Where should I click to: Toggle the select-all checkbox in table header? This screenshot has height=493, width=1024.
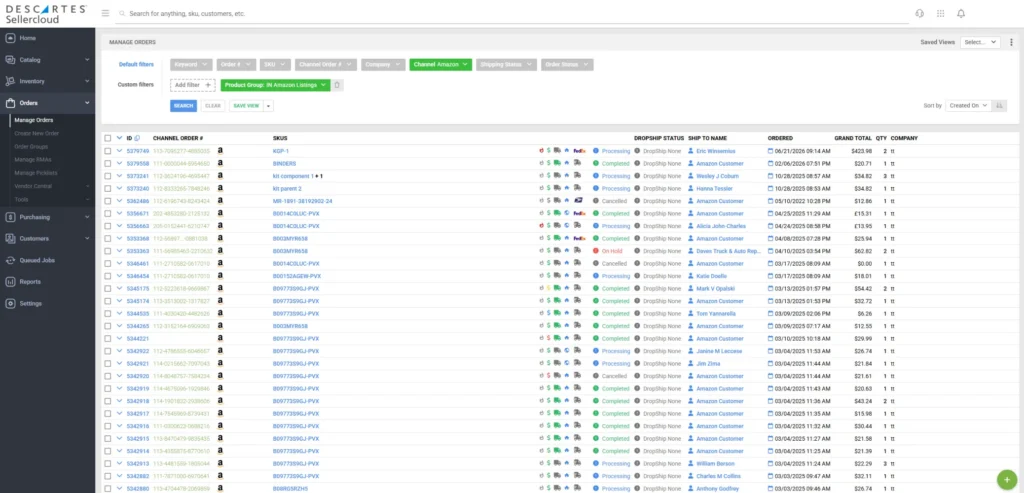click(x=108, y=138)
